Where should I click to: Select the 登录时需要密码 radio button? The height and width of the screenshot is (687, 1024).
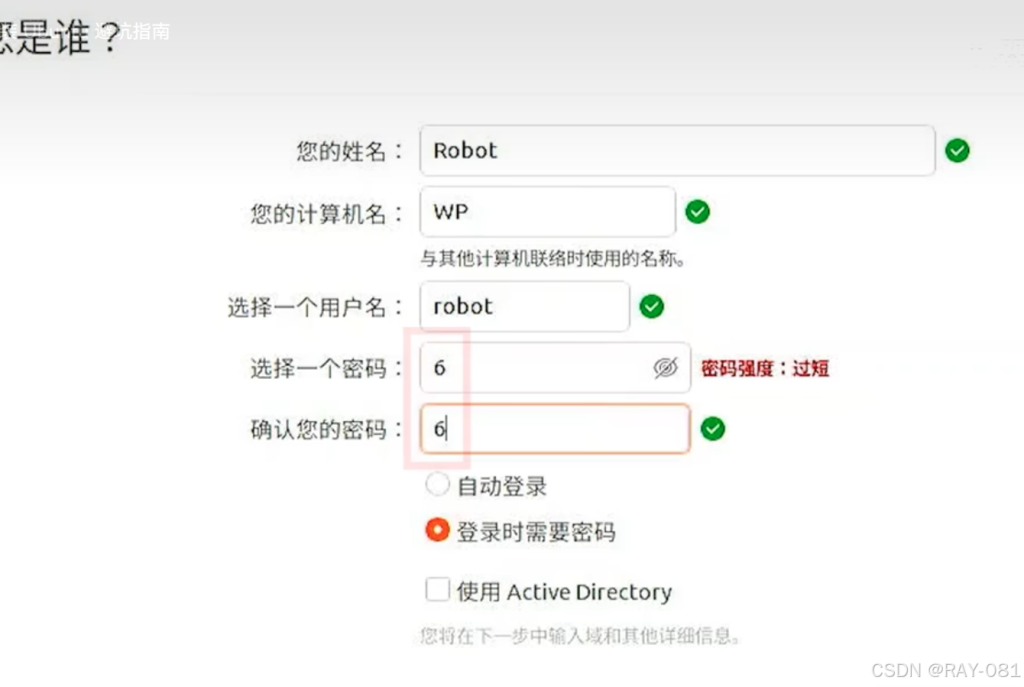click(437, 530)
